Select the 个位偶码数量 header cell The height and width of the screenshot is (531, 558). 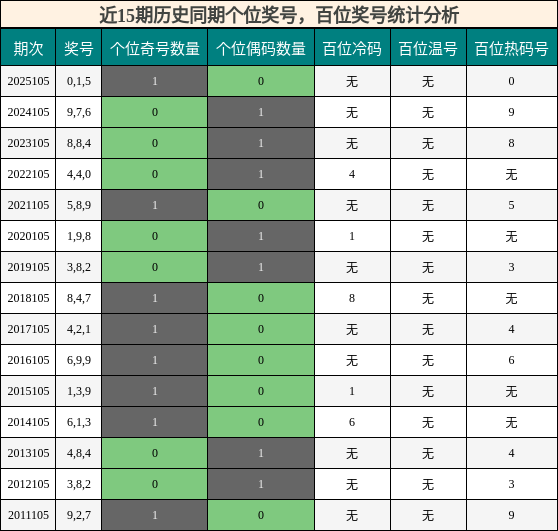(261, 47)
